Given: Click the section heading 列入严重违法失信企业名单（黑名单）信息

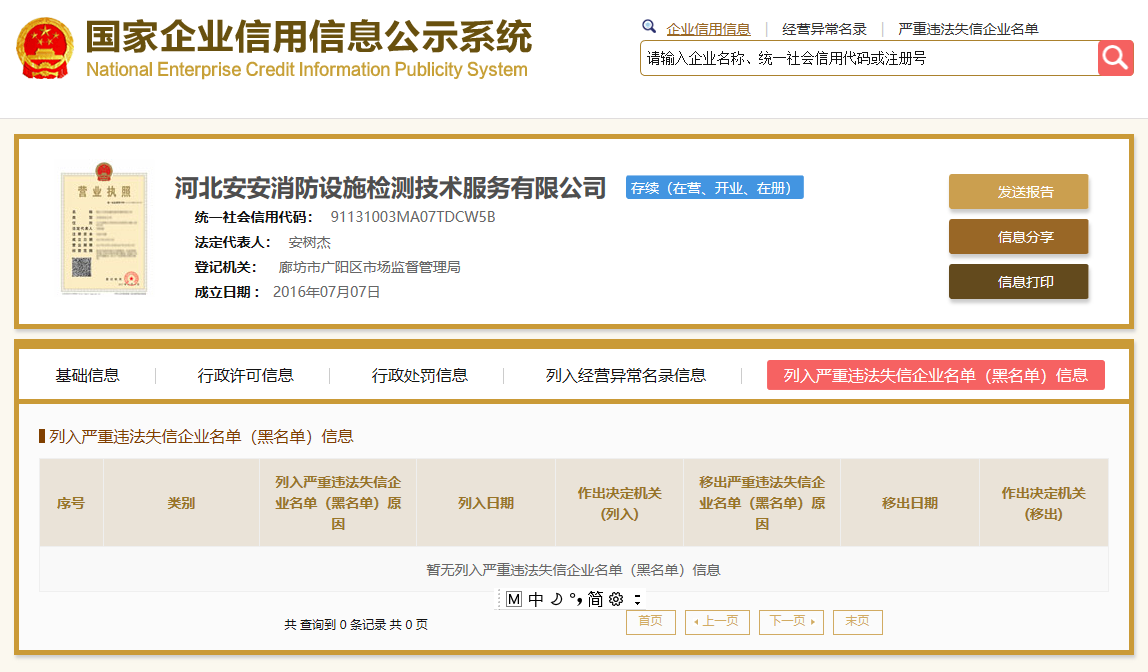Looking at the screenshot, I should [x=201, y=437].
